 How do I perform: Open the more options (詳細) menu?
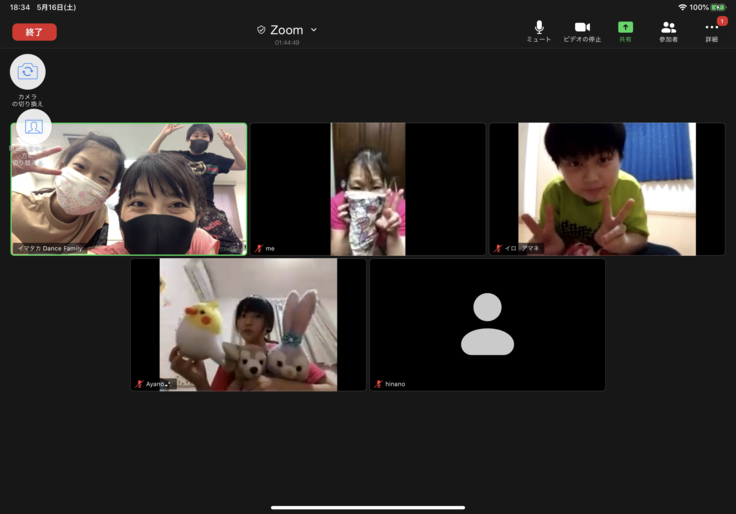711,31
